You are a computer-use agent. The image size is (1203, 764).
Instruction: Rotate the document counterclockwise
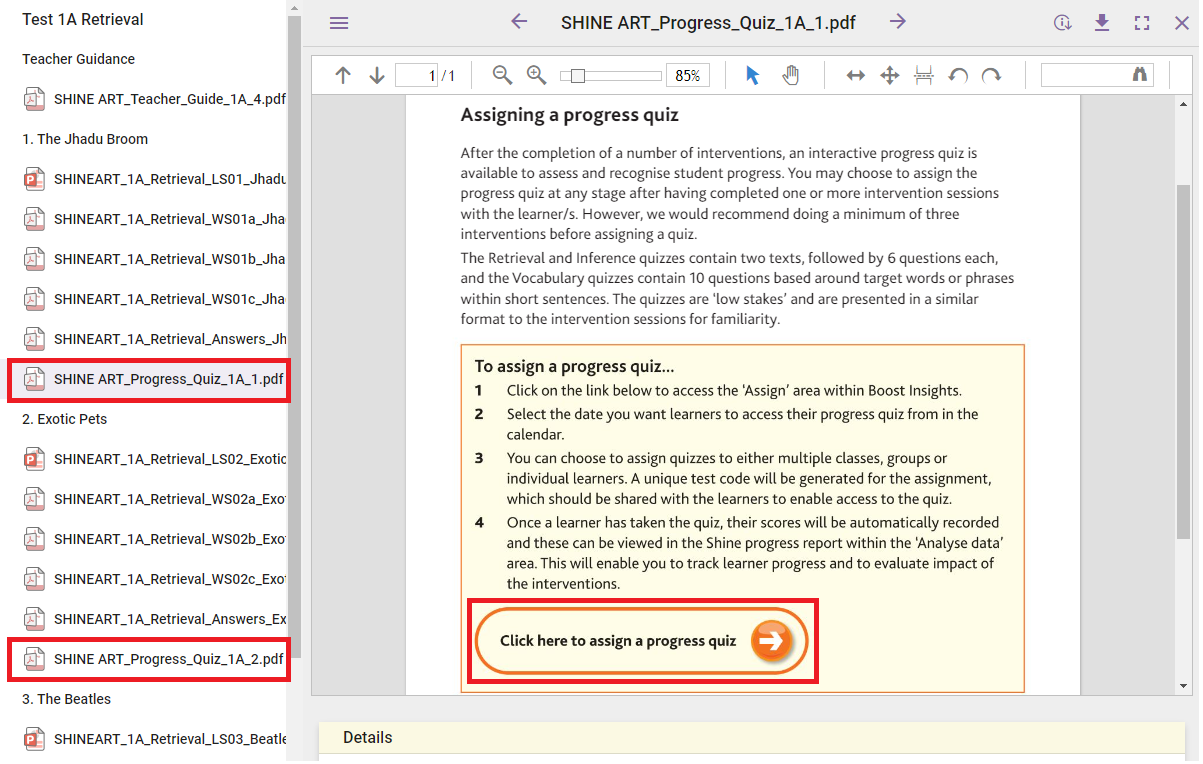[958, 75]
